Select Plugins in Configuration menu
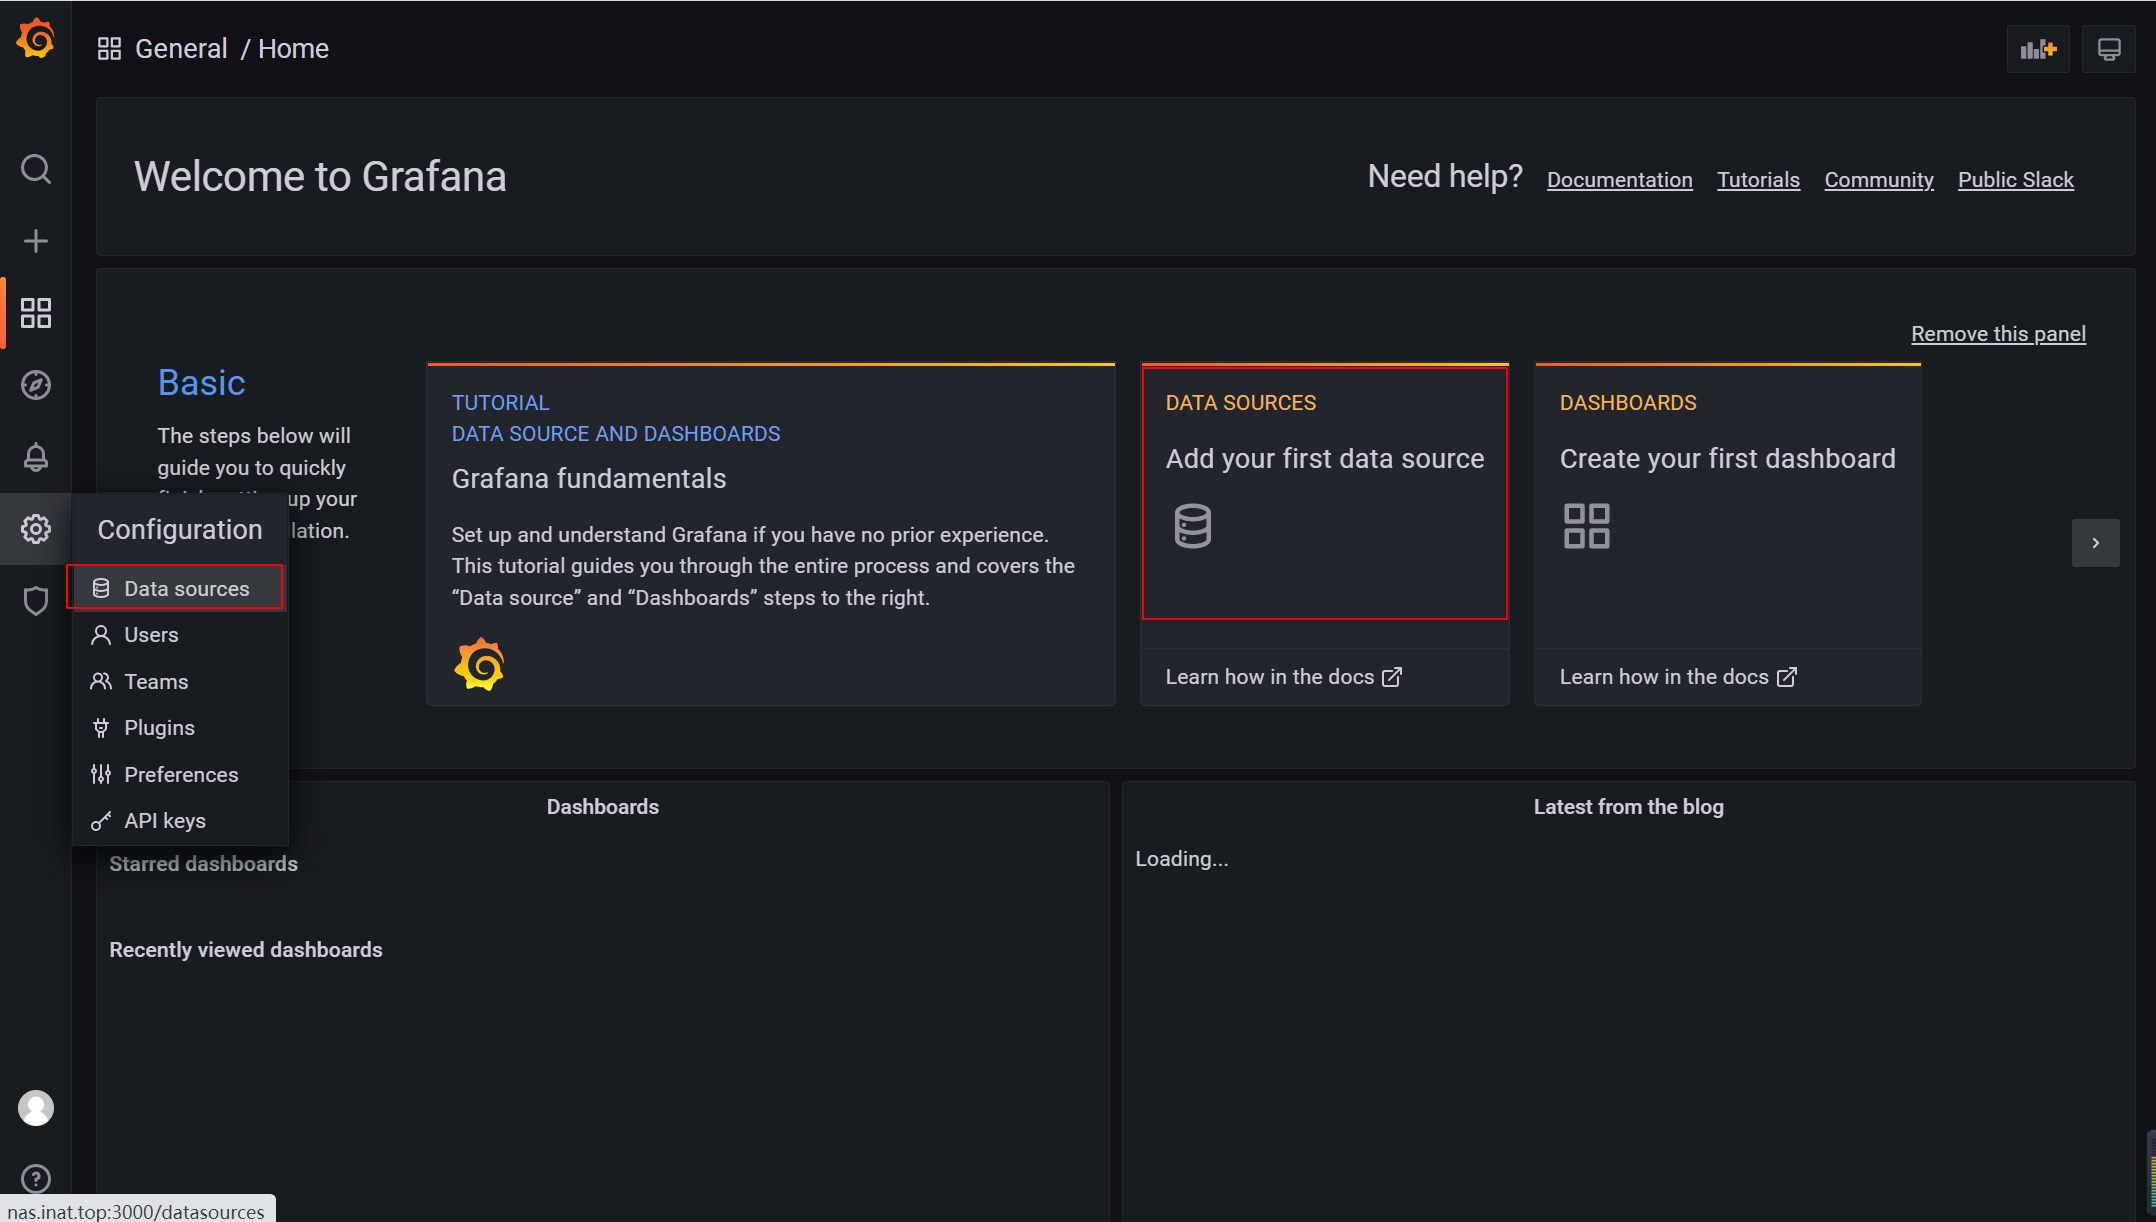Screen dimensions: 2156x1222 click(x=180, y=728)
